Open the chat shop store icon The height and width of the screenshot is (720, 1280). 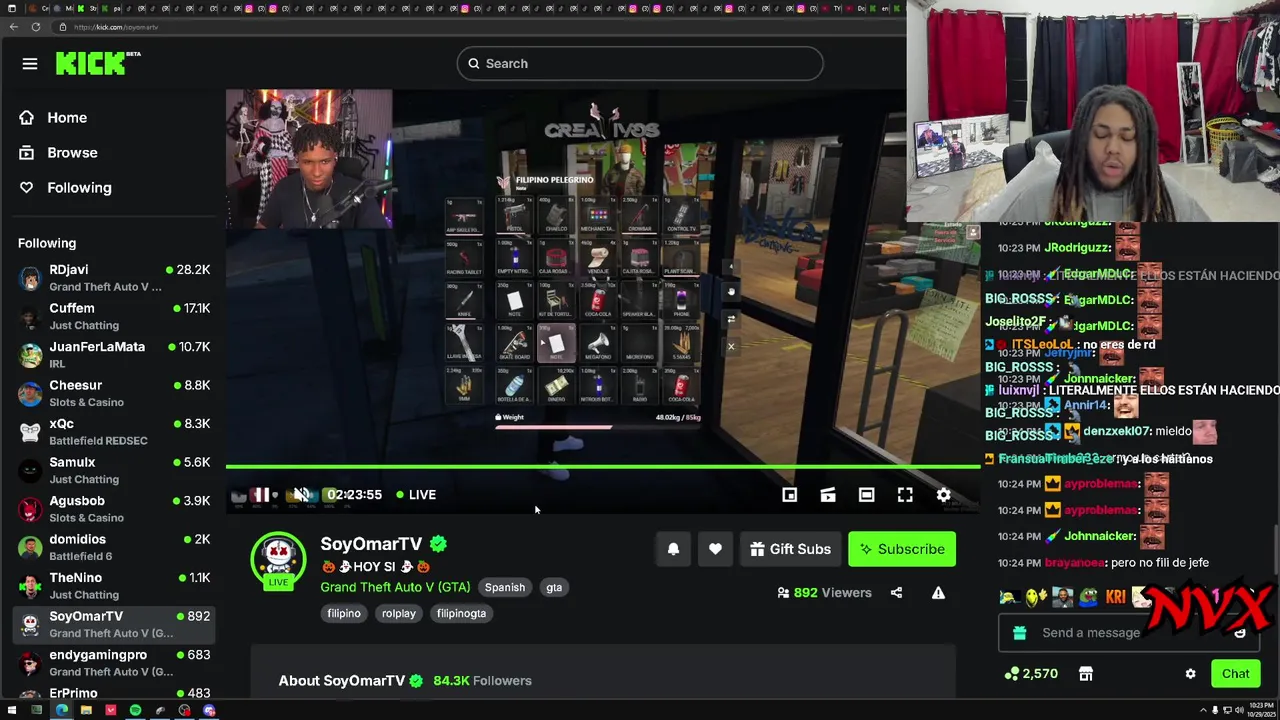(1086, 674)
